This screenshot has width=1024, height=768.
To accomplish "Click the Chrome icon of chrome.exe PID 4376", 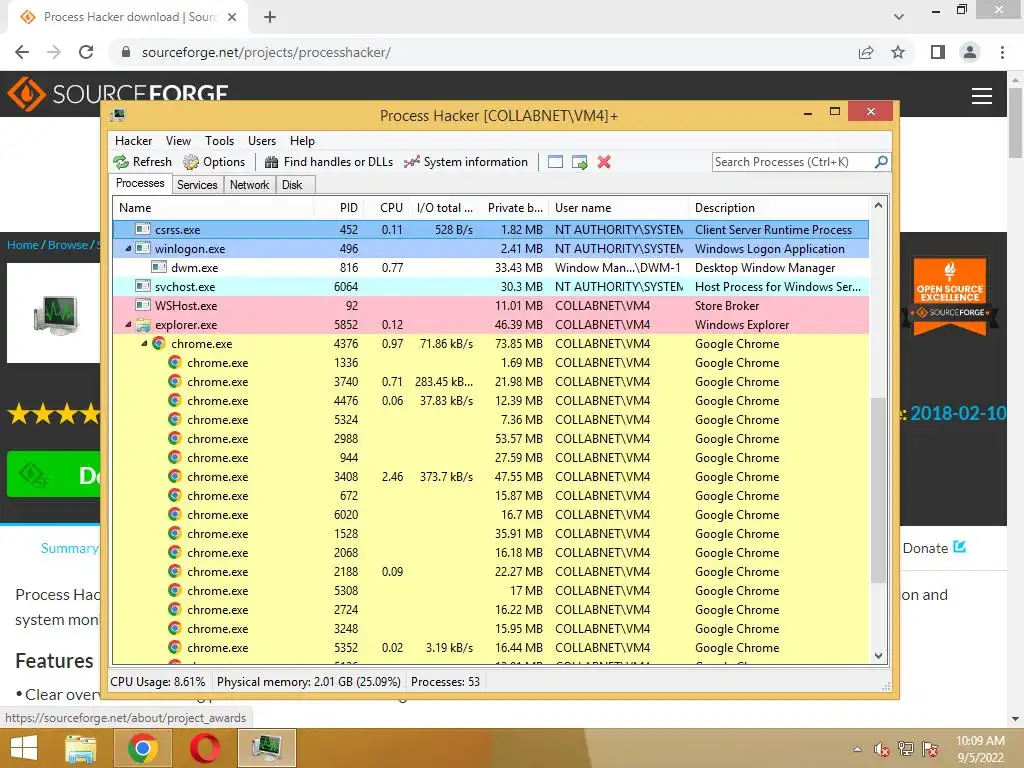I will tap(159, 344).
